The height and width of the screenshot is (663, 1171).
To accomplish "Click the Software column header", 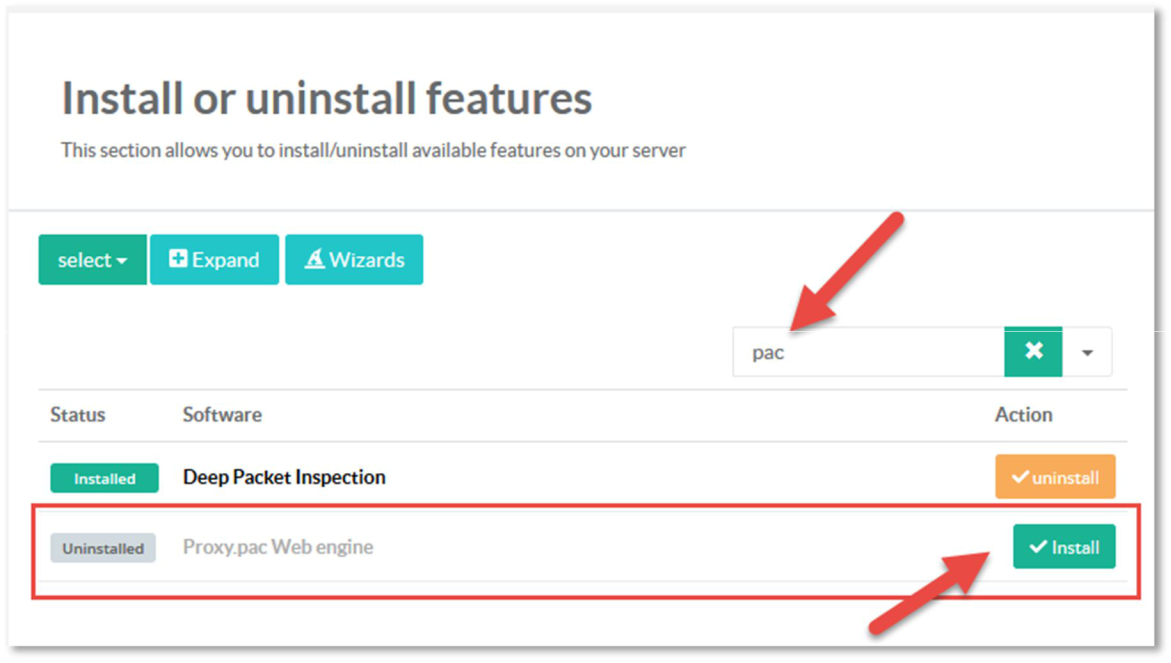I will (x=222, y=414).
